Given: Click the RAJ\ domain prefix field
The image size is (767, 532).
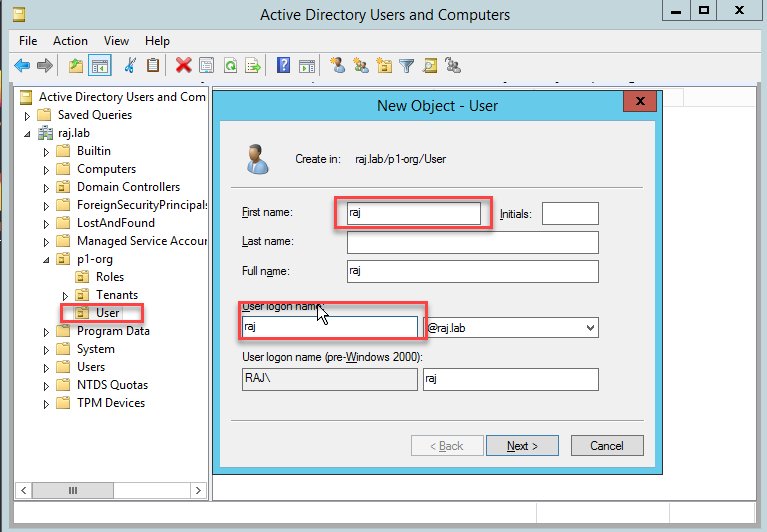Looking at the screenshot, I should click(330, 379).
